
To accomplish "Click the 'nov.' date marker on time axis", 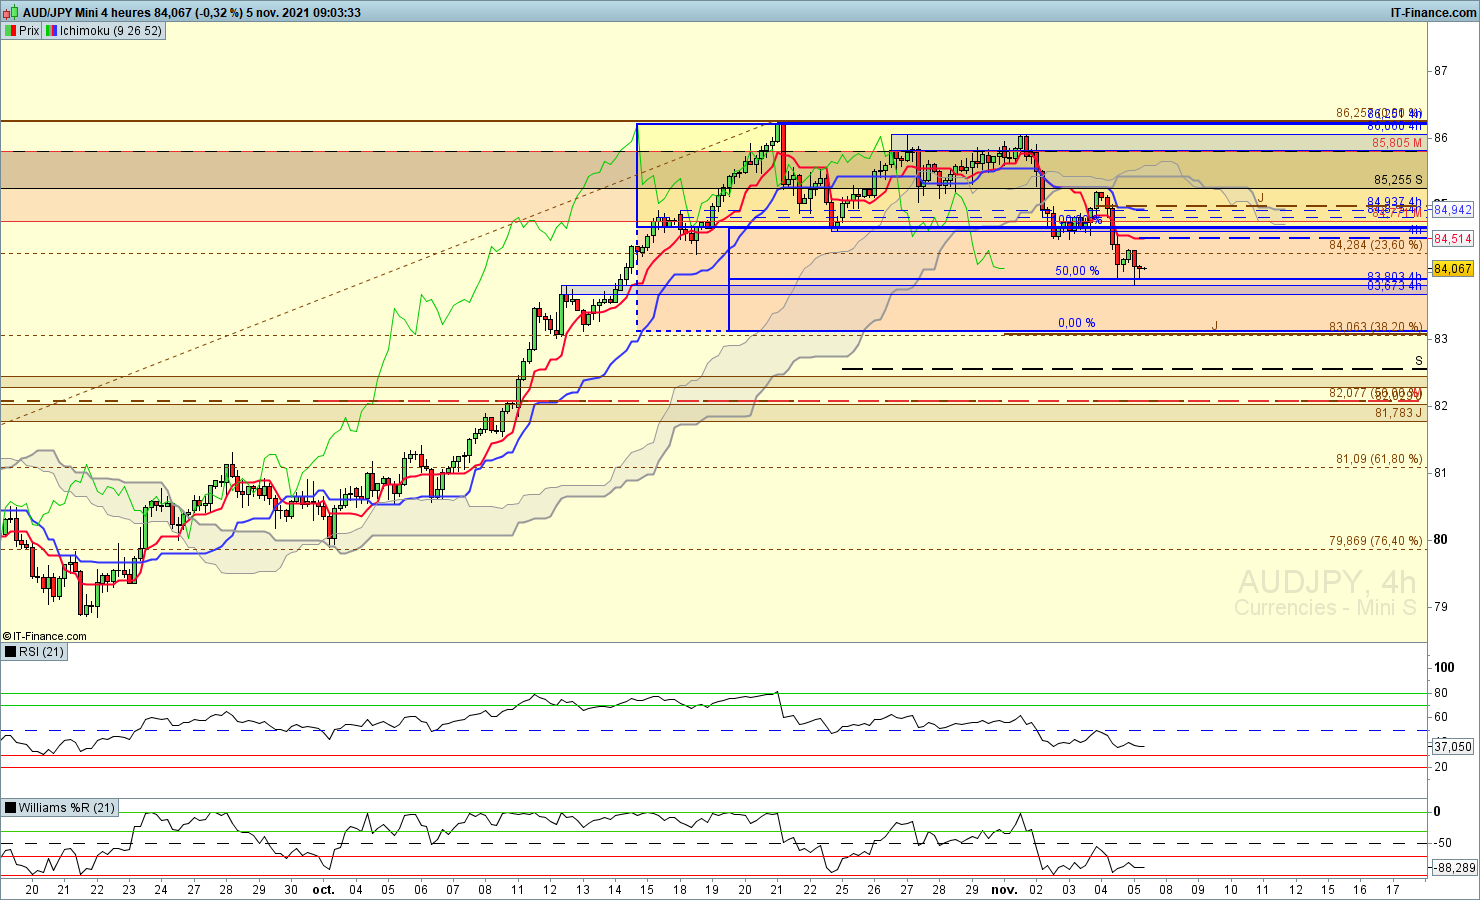I will (1003, 889).
